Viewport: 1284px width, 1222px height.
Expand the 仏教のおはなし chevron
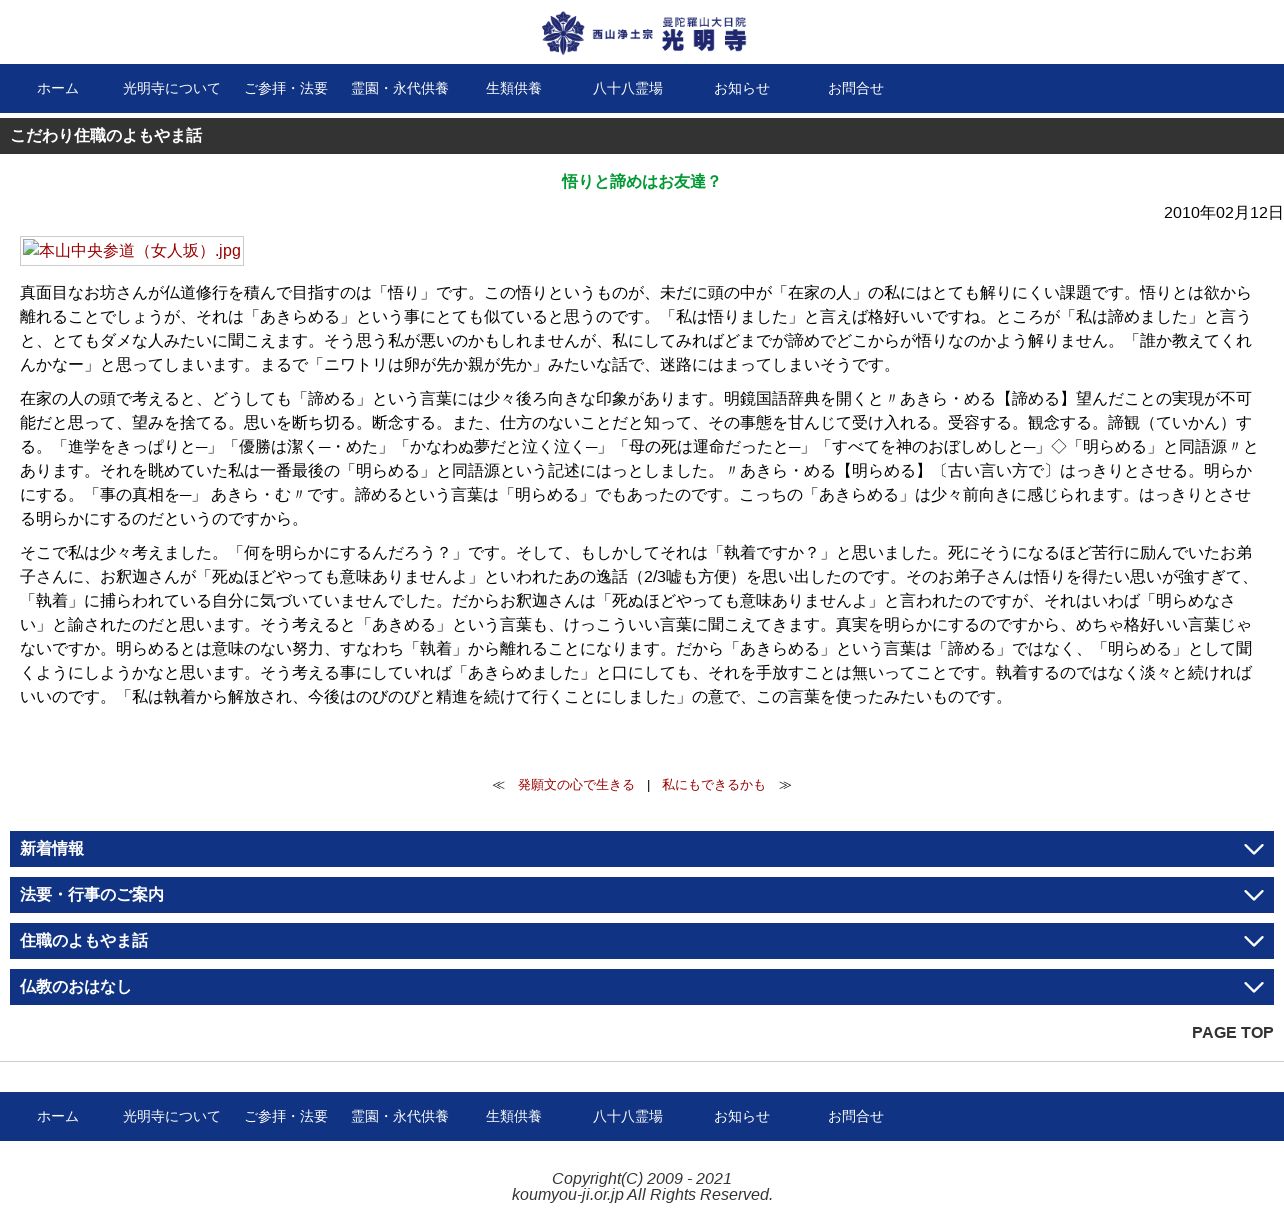click(x=1253, y=987)
